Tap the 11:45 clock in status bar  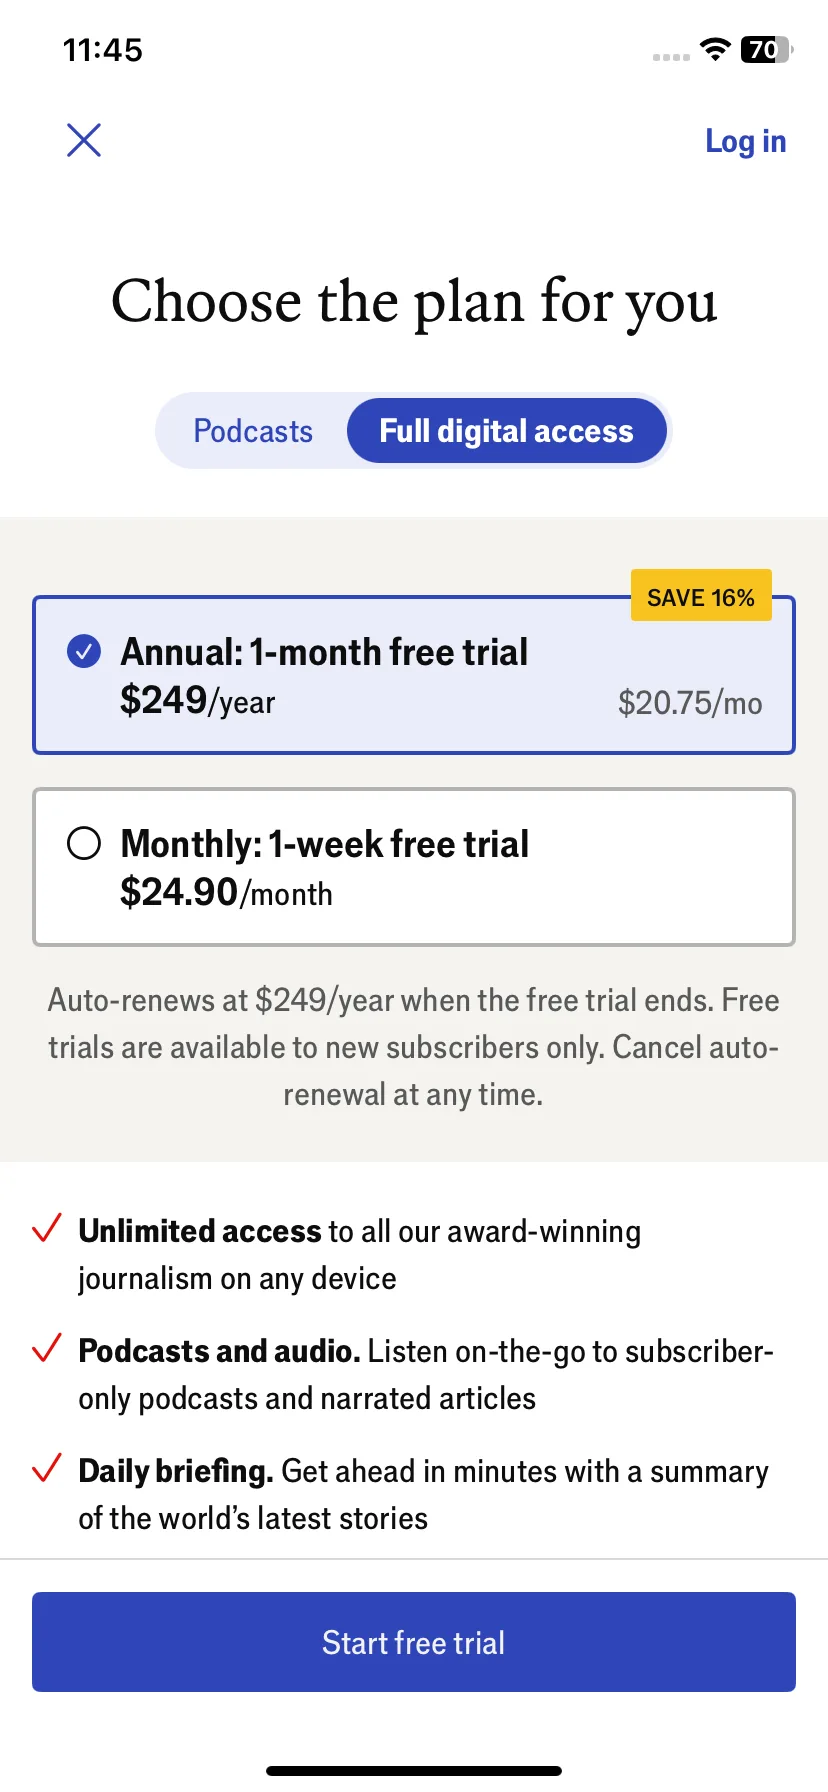point(103,50)
